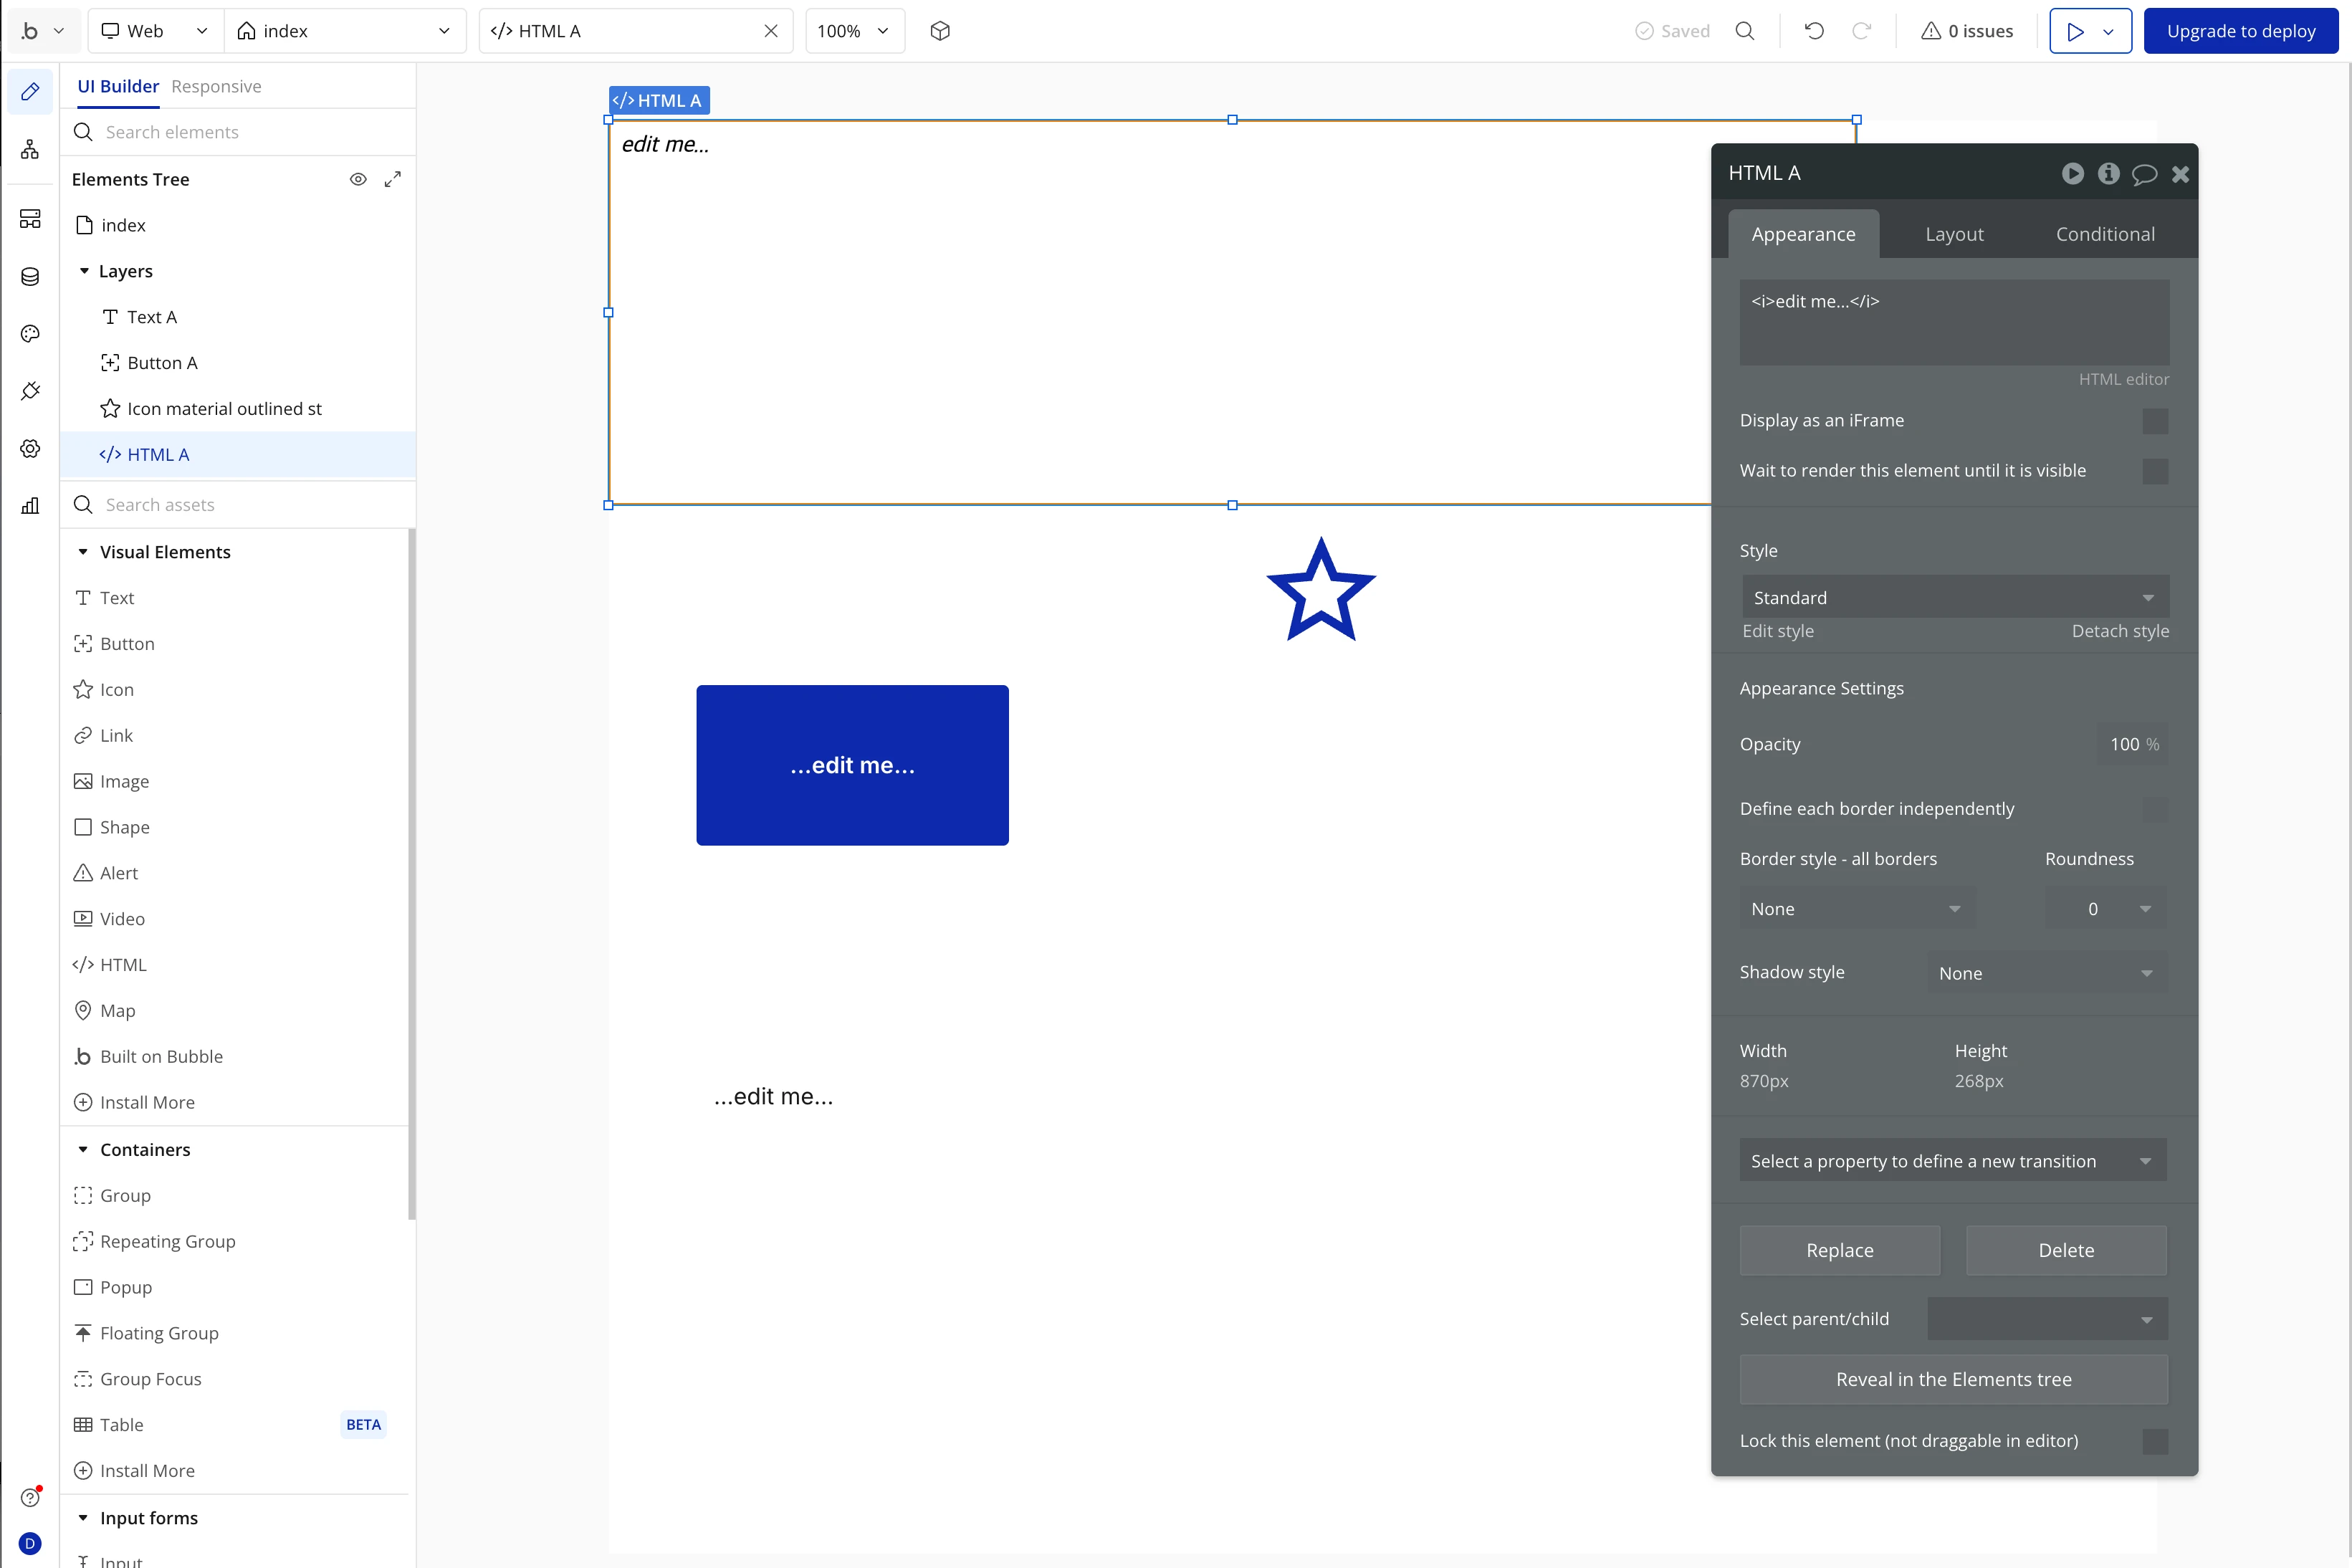
Task: Open the Styles palette icon in sidebar
Action: [x=30, y=334]
